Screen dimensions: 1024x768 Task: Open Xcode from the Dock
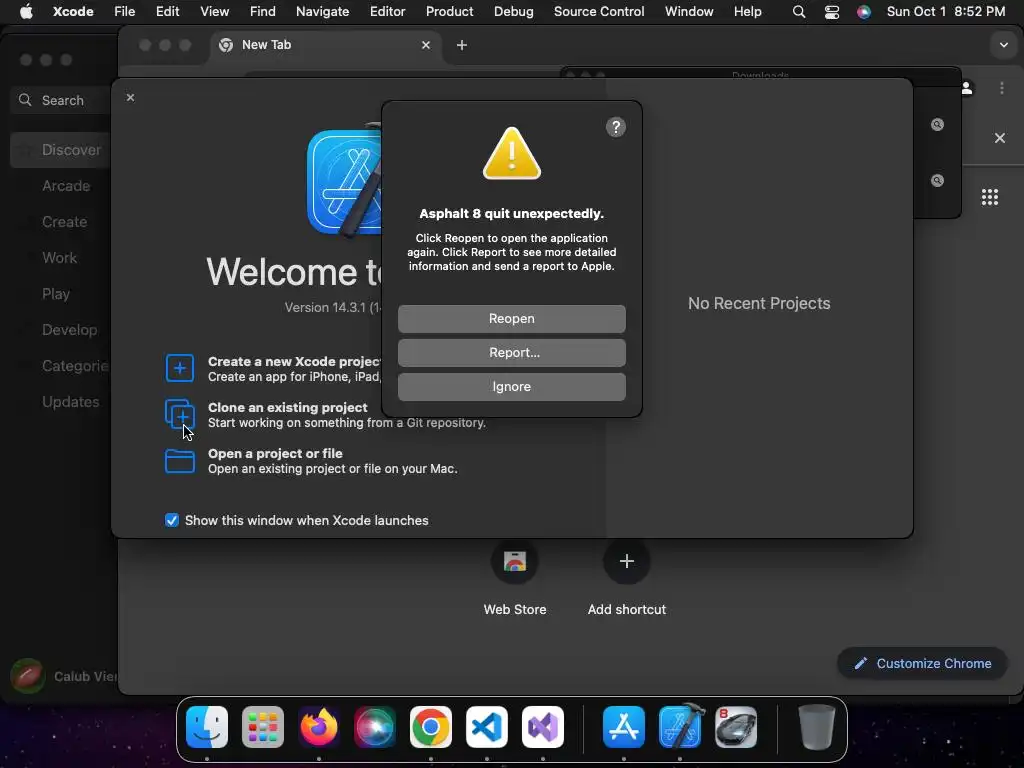pos(680,726)
